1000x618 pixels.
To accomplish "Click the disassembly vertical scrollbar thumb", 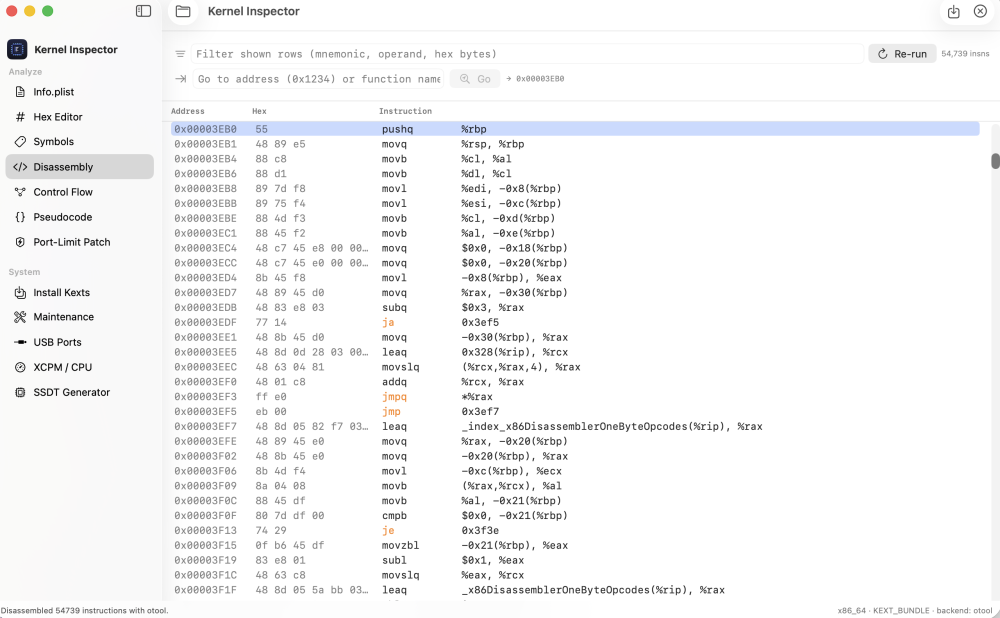I will (995, 161).
